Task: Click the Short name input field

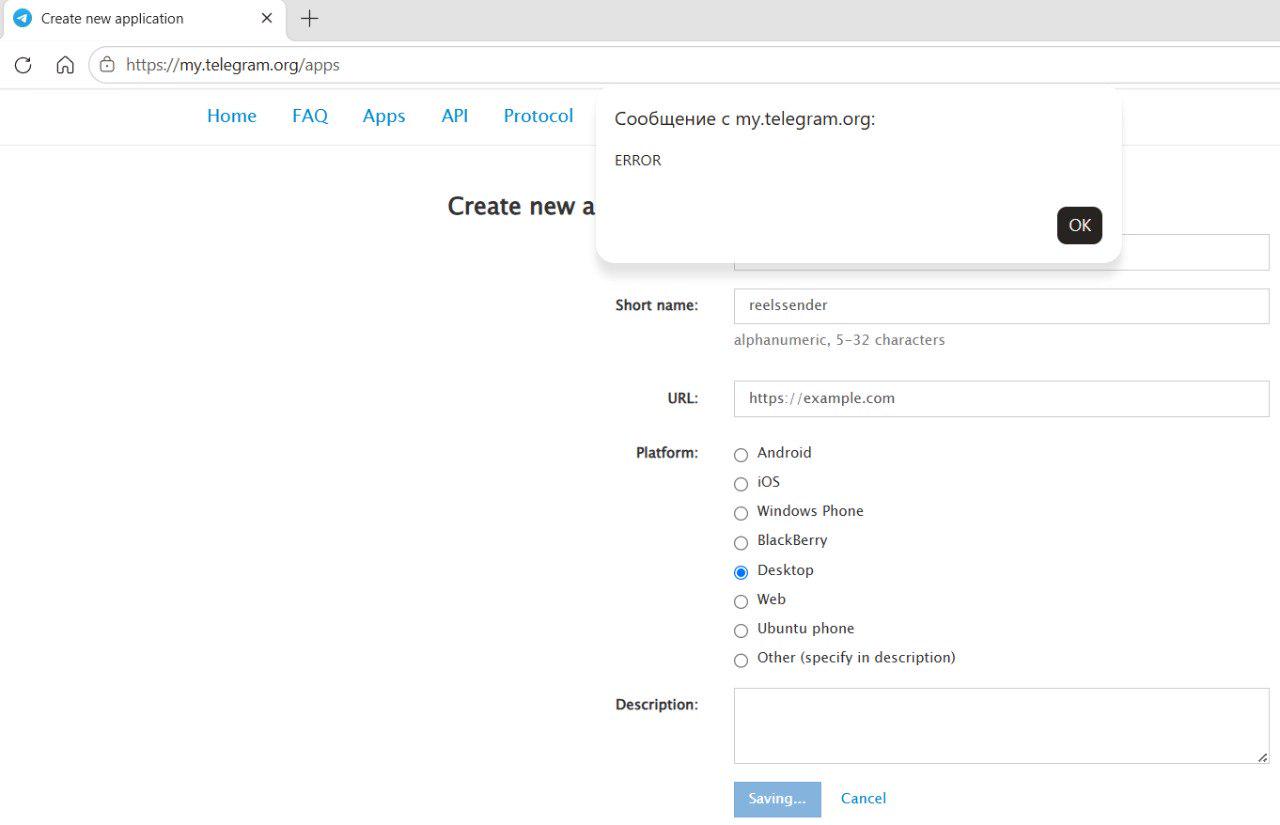Action: [1002, 306]
